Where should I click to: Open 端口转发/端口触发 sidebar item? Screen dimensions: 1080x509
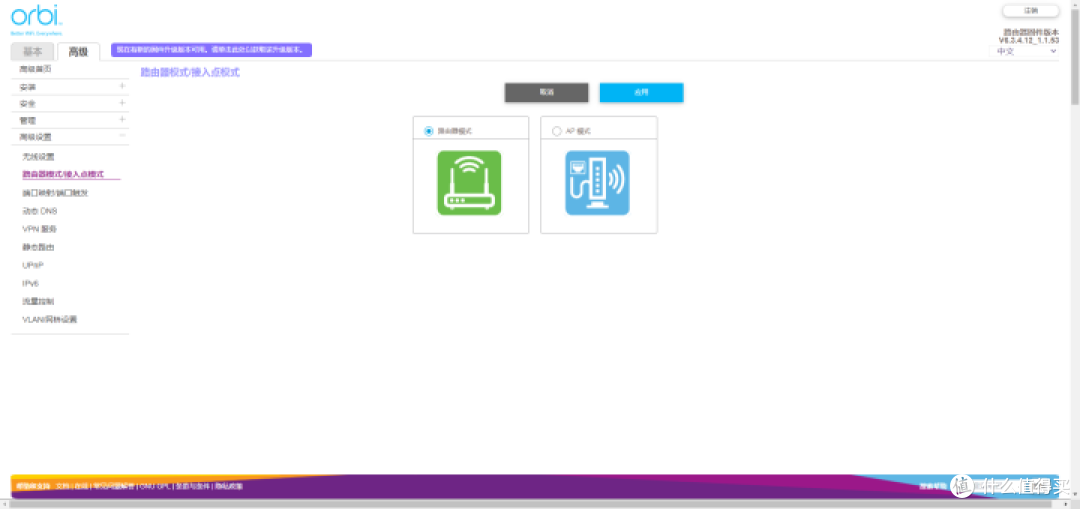click(55, 193)
